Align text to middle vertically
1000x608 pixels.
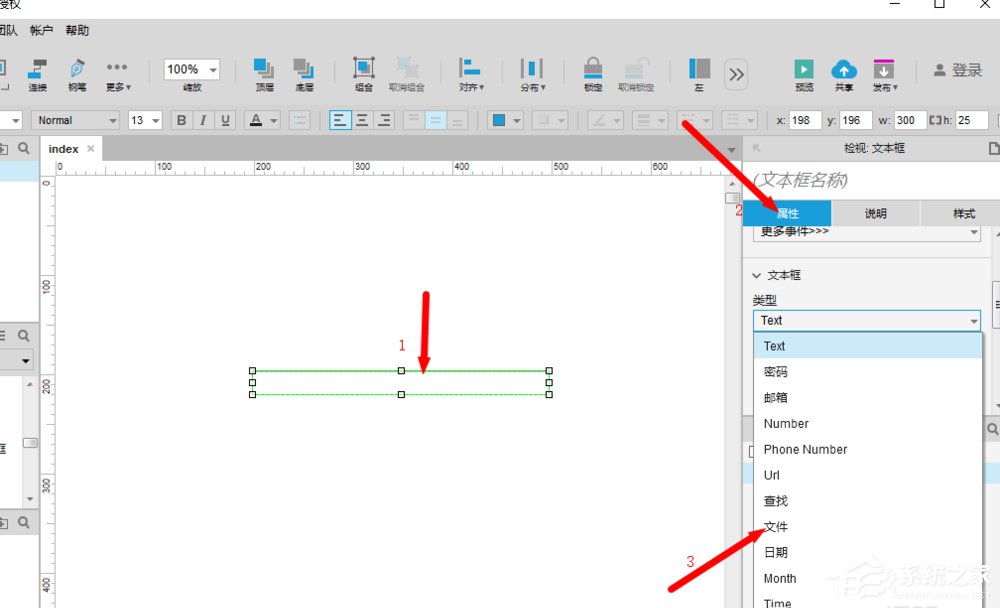(436, 120)
